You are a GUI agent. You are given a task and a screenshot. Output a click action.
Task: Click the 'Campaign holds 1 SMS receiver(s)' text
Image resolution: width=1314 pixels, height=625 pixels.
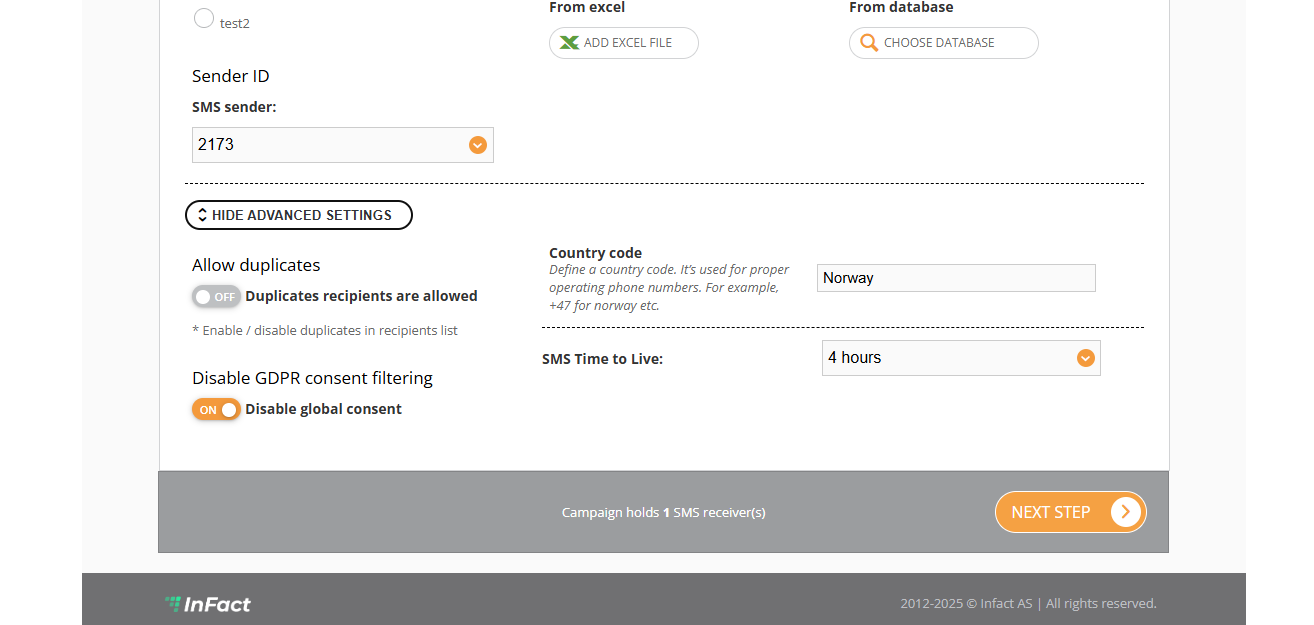click(663, 512)
